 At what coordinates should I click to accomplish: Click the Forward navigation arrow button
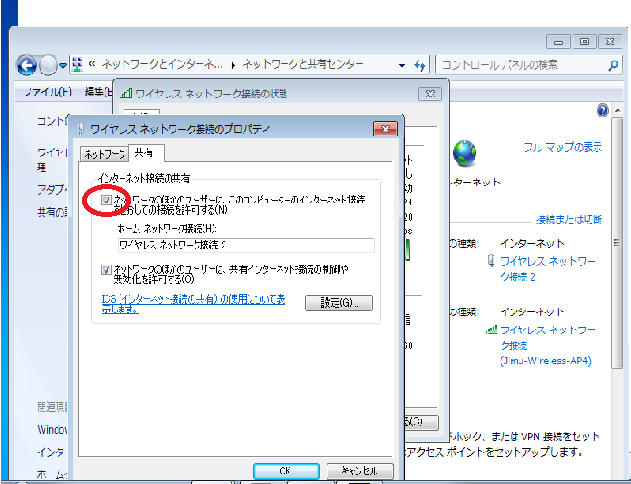coord(48,65)
